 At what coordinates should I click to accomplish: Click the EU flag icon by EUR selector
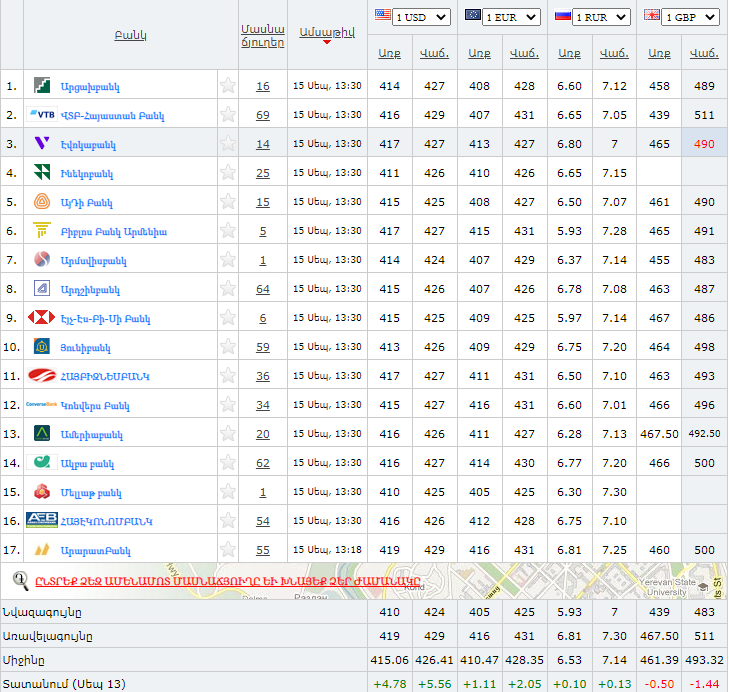pyautogui.click(x=473, y=14)
